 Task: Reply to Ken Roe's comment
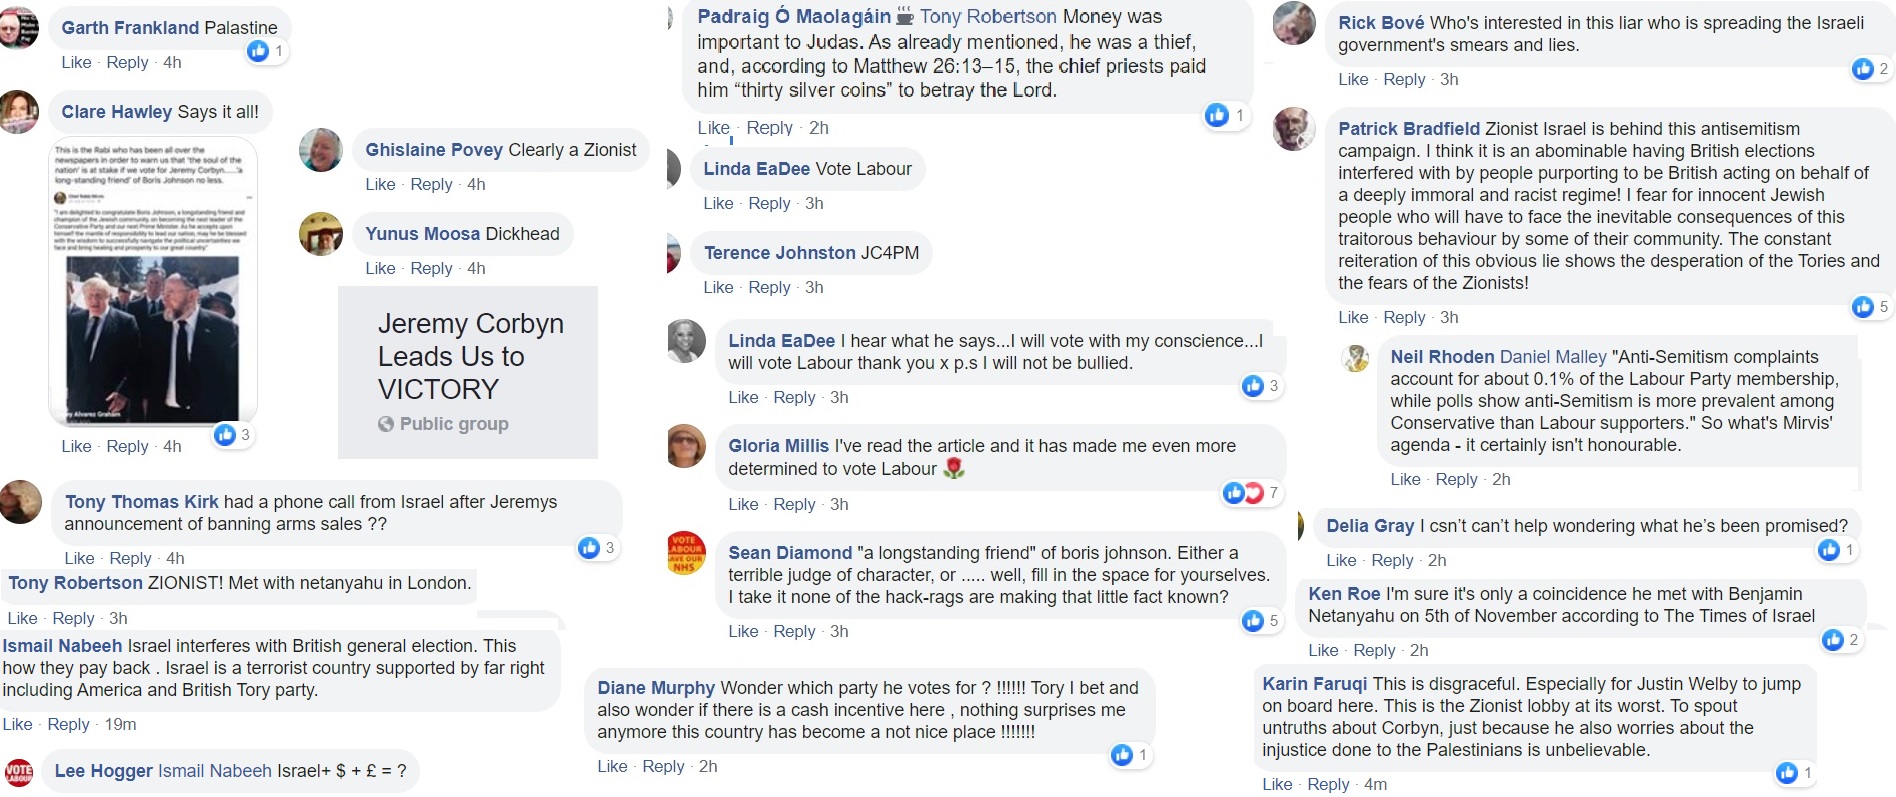pyautogui.click(x=1374, y=650)
